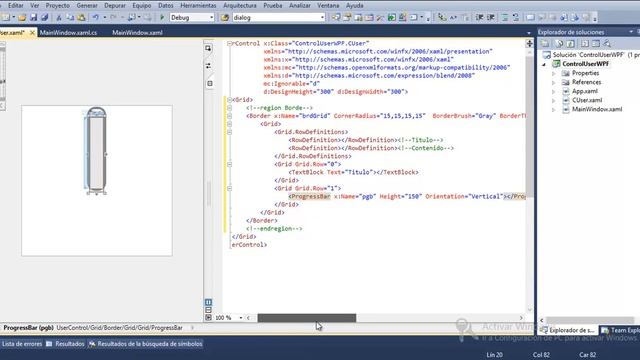Click the horizontal split view icon
640x360 pixels.
tap(208, 310)
